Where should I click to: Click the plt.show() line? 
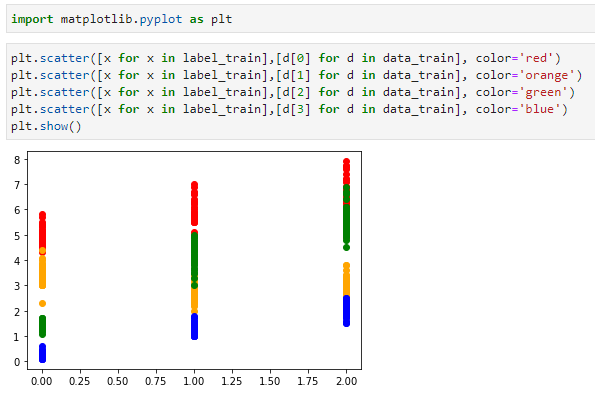click(46, 126)
